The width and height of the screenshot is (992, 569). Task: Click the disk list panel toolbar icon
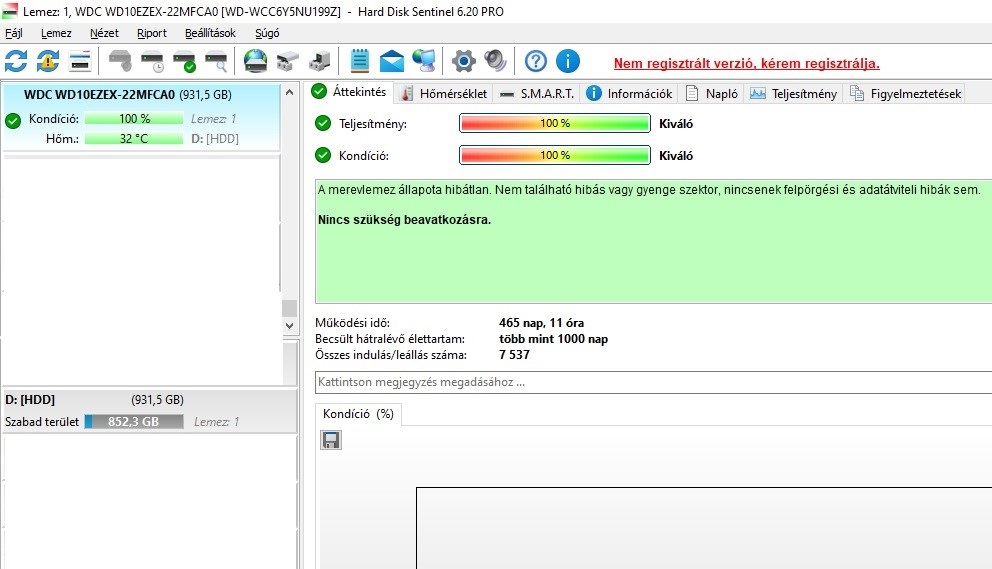(x=80, y=61)
